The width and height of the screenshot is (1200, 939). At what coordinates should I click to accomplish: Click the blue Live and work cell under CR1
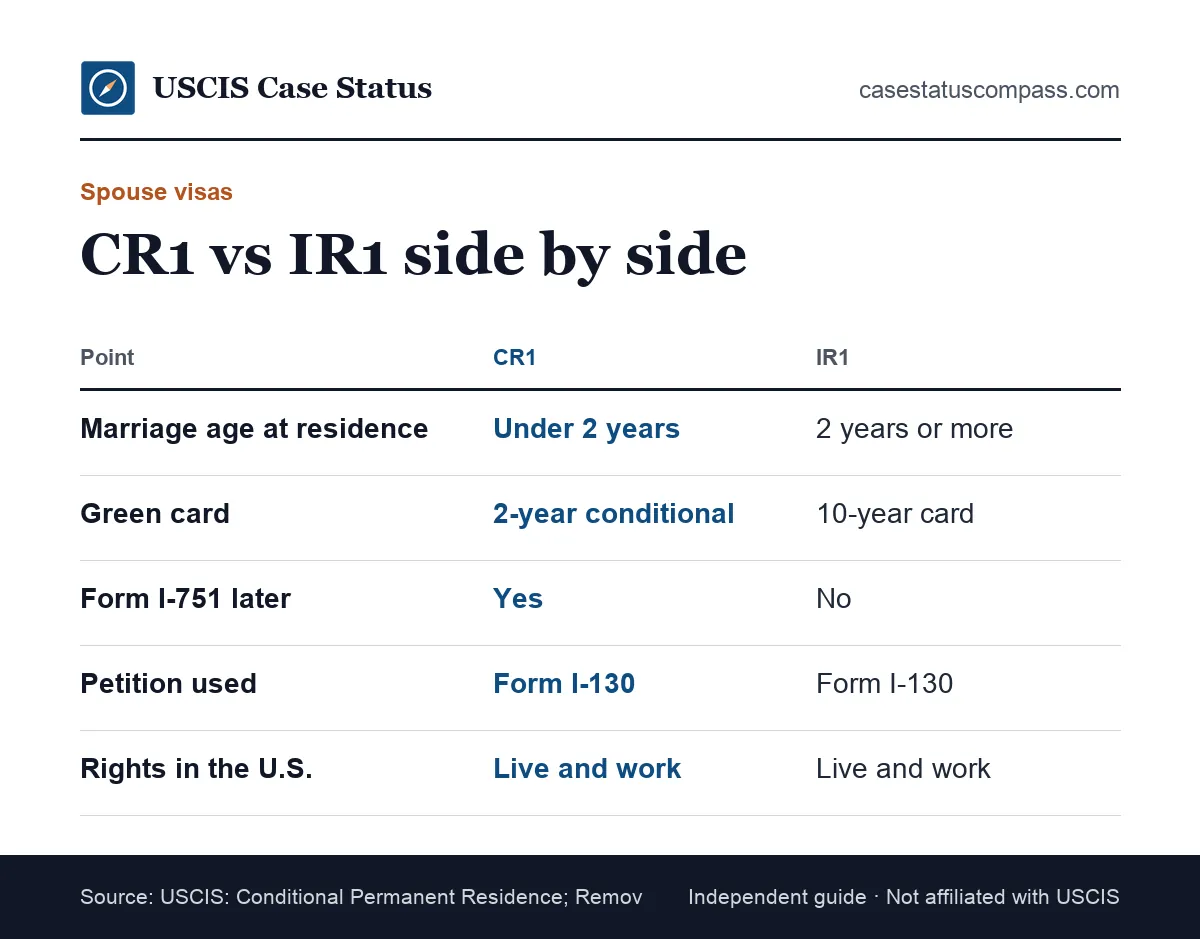tap(587, 769)
